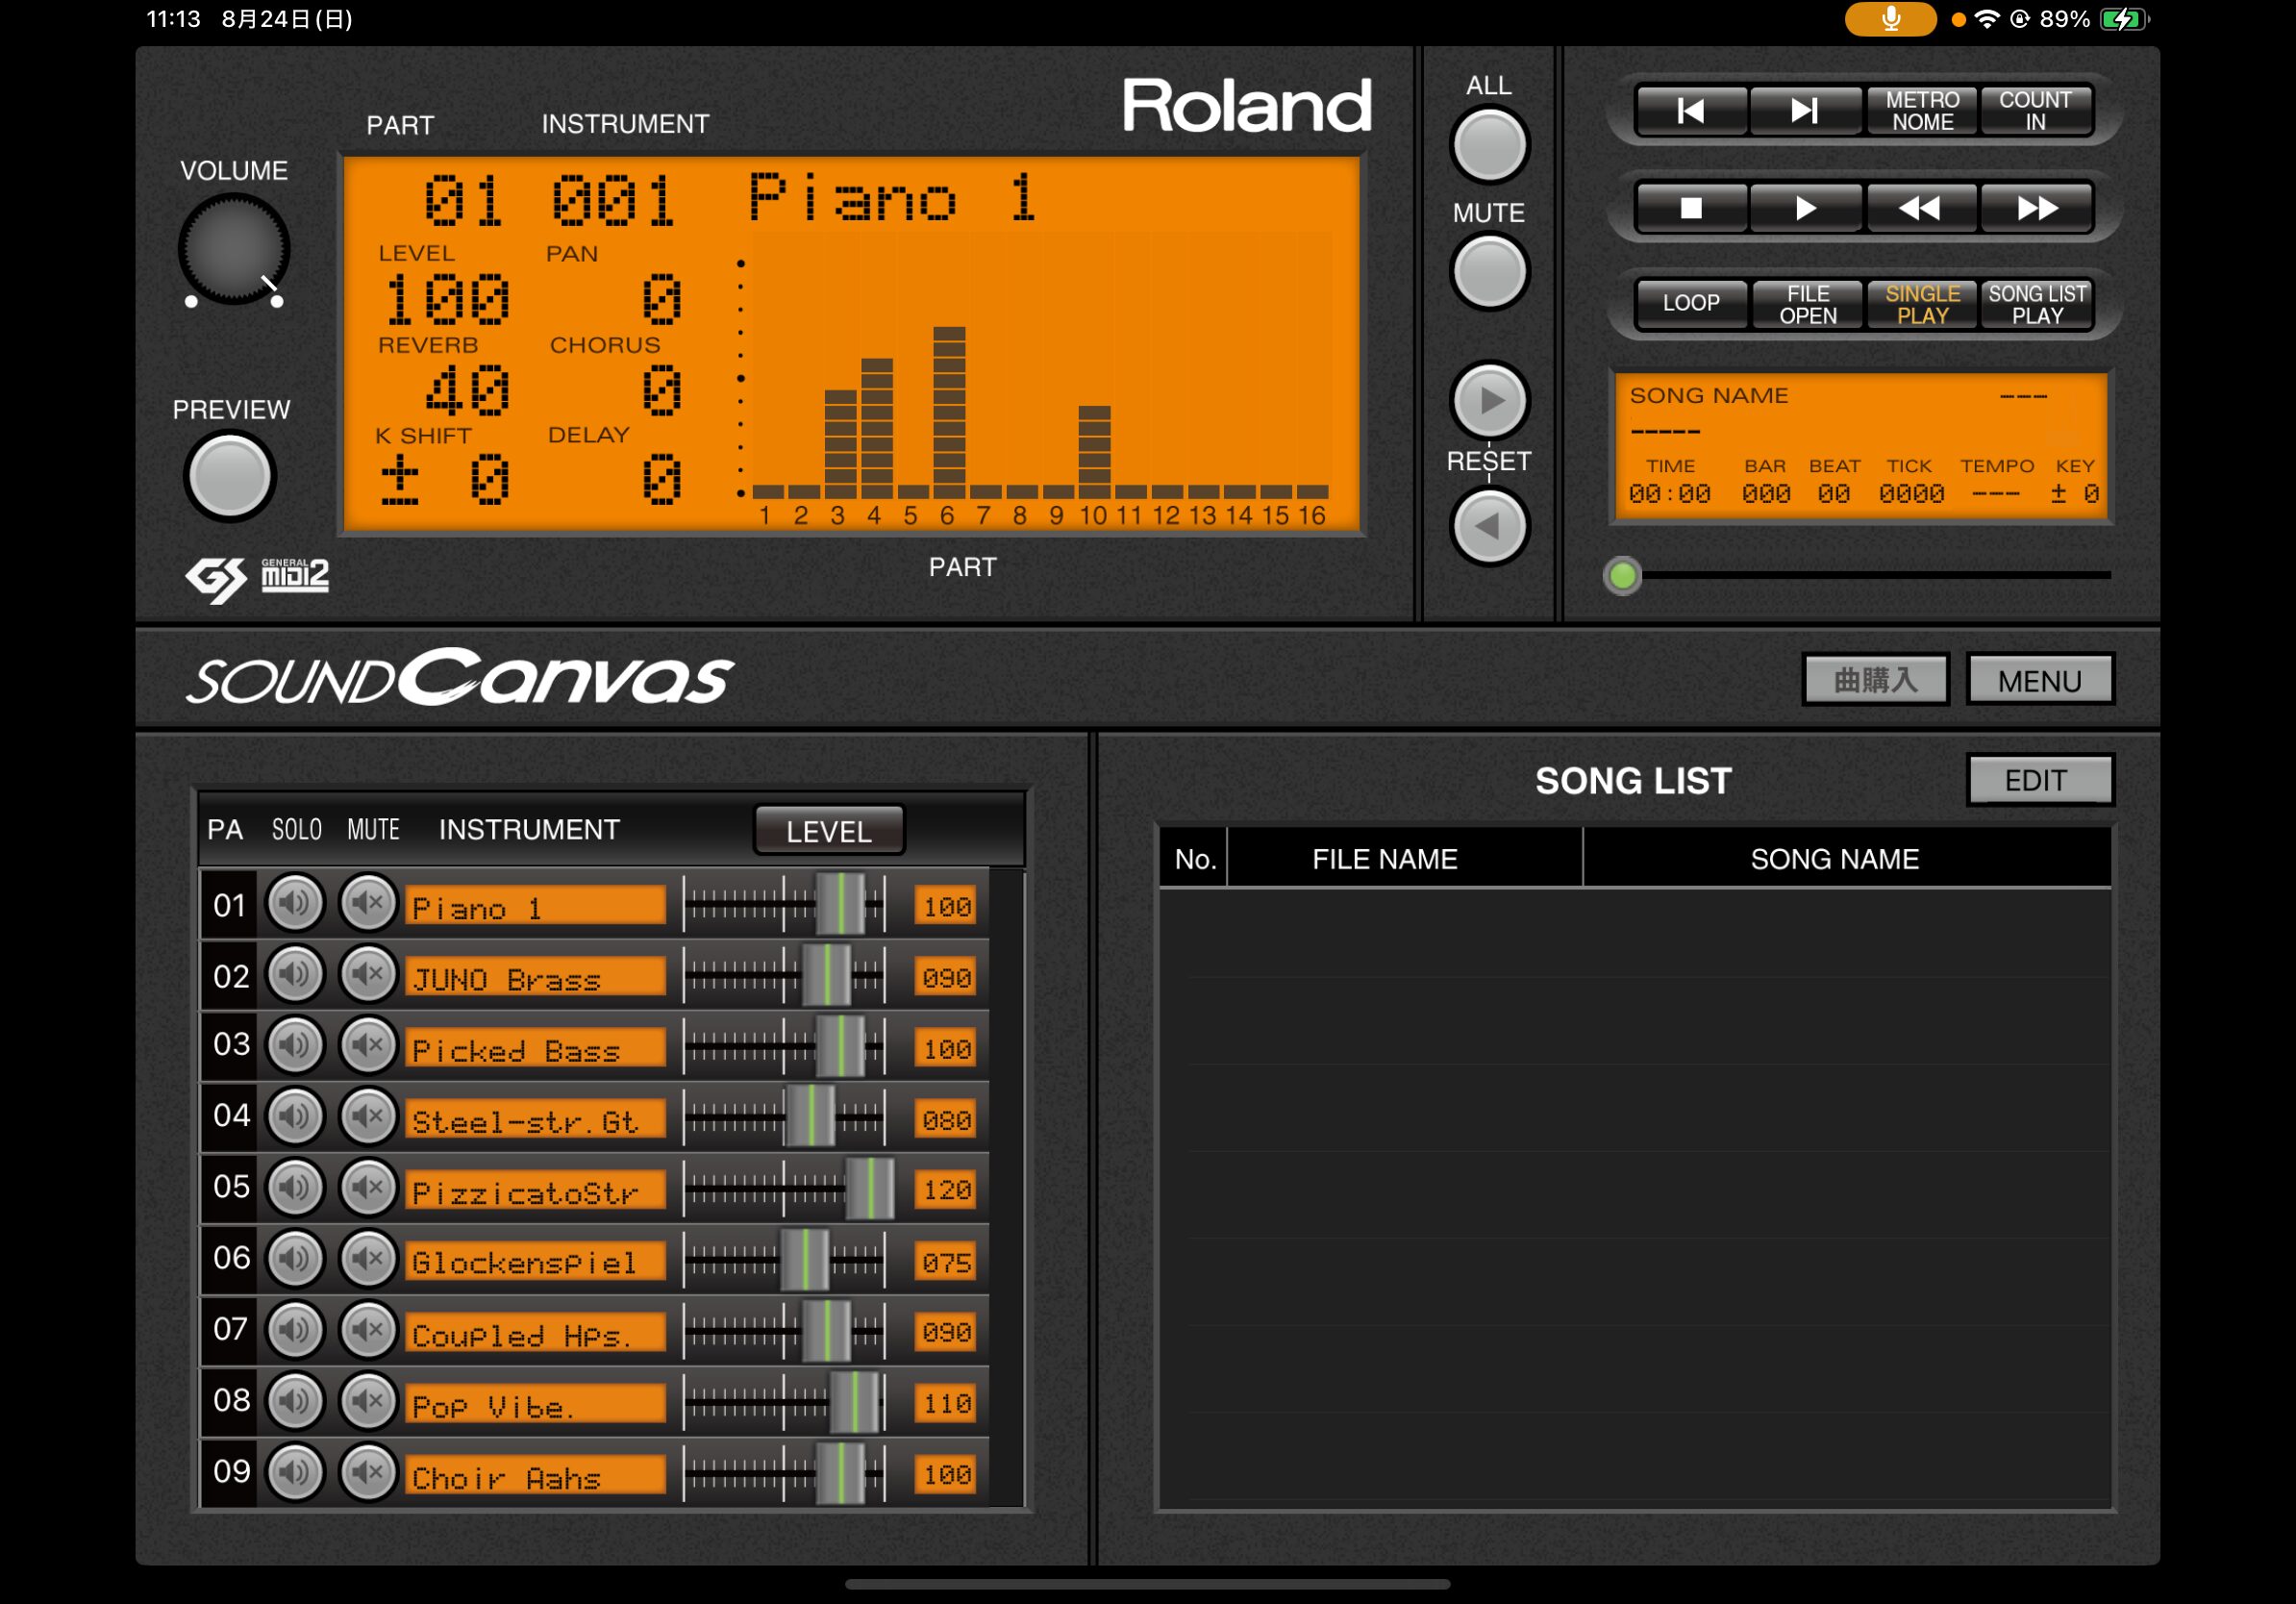Click the VOLUME knob

coord(234,250)
